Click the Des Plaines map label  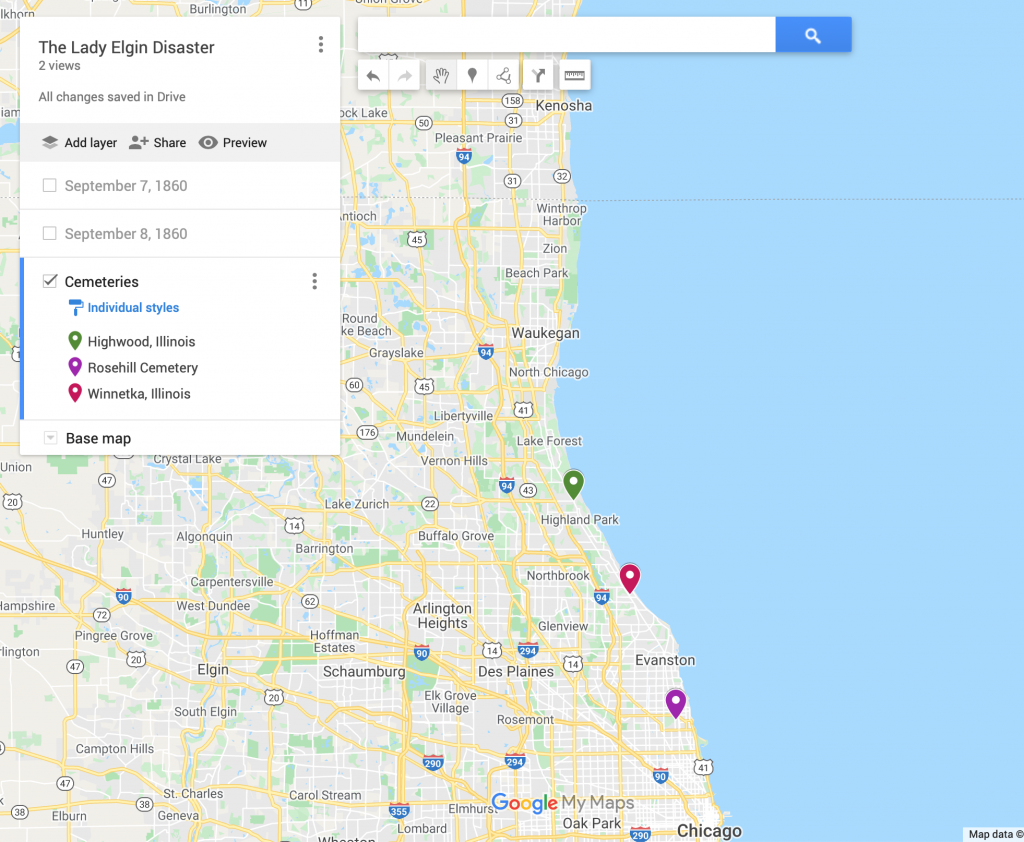tap(516, 672)
